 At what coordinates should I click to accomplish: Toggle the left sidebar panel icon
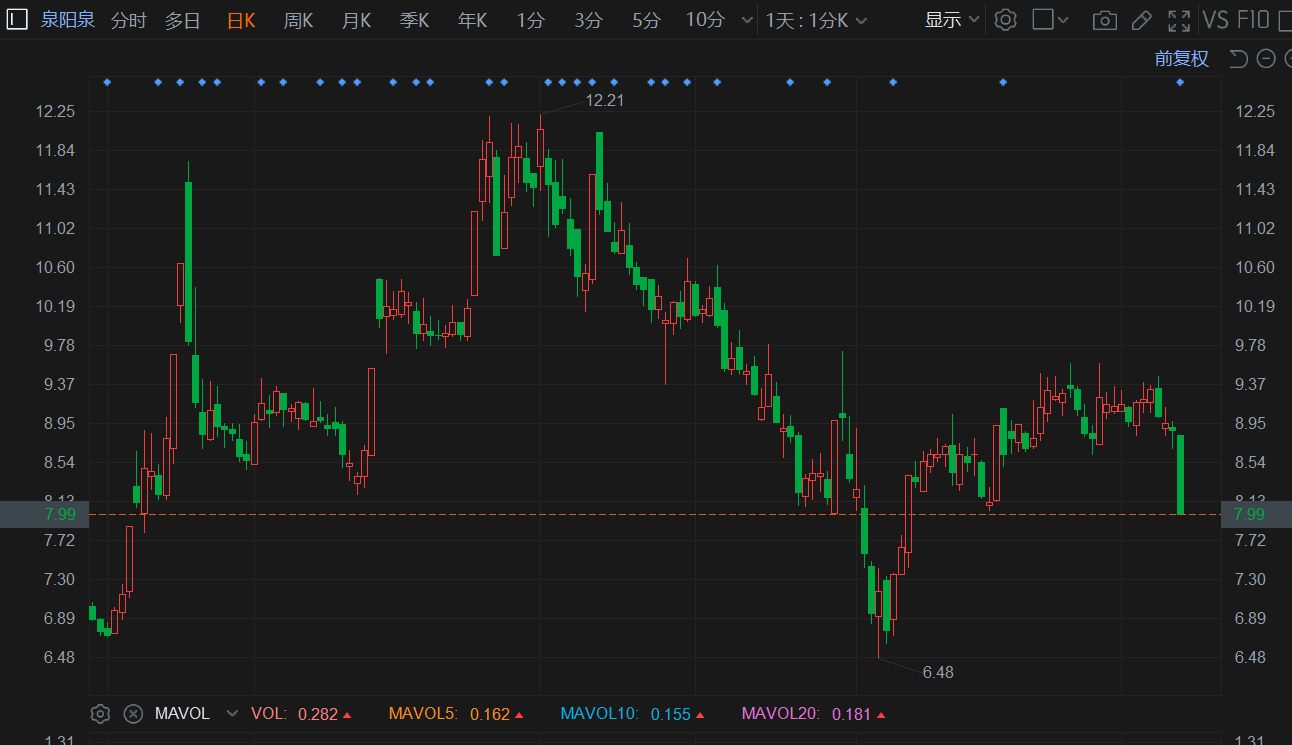tap(17, 19)
